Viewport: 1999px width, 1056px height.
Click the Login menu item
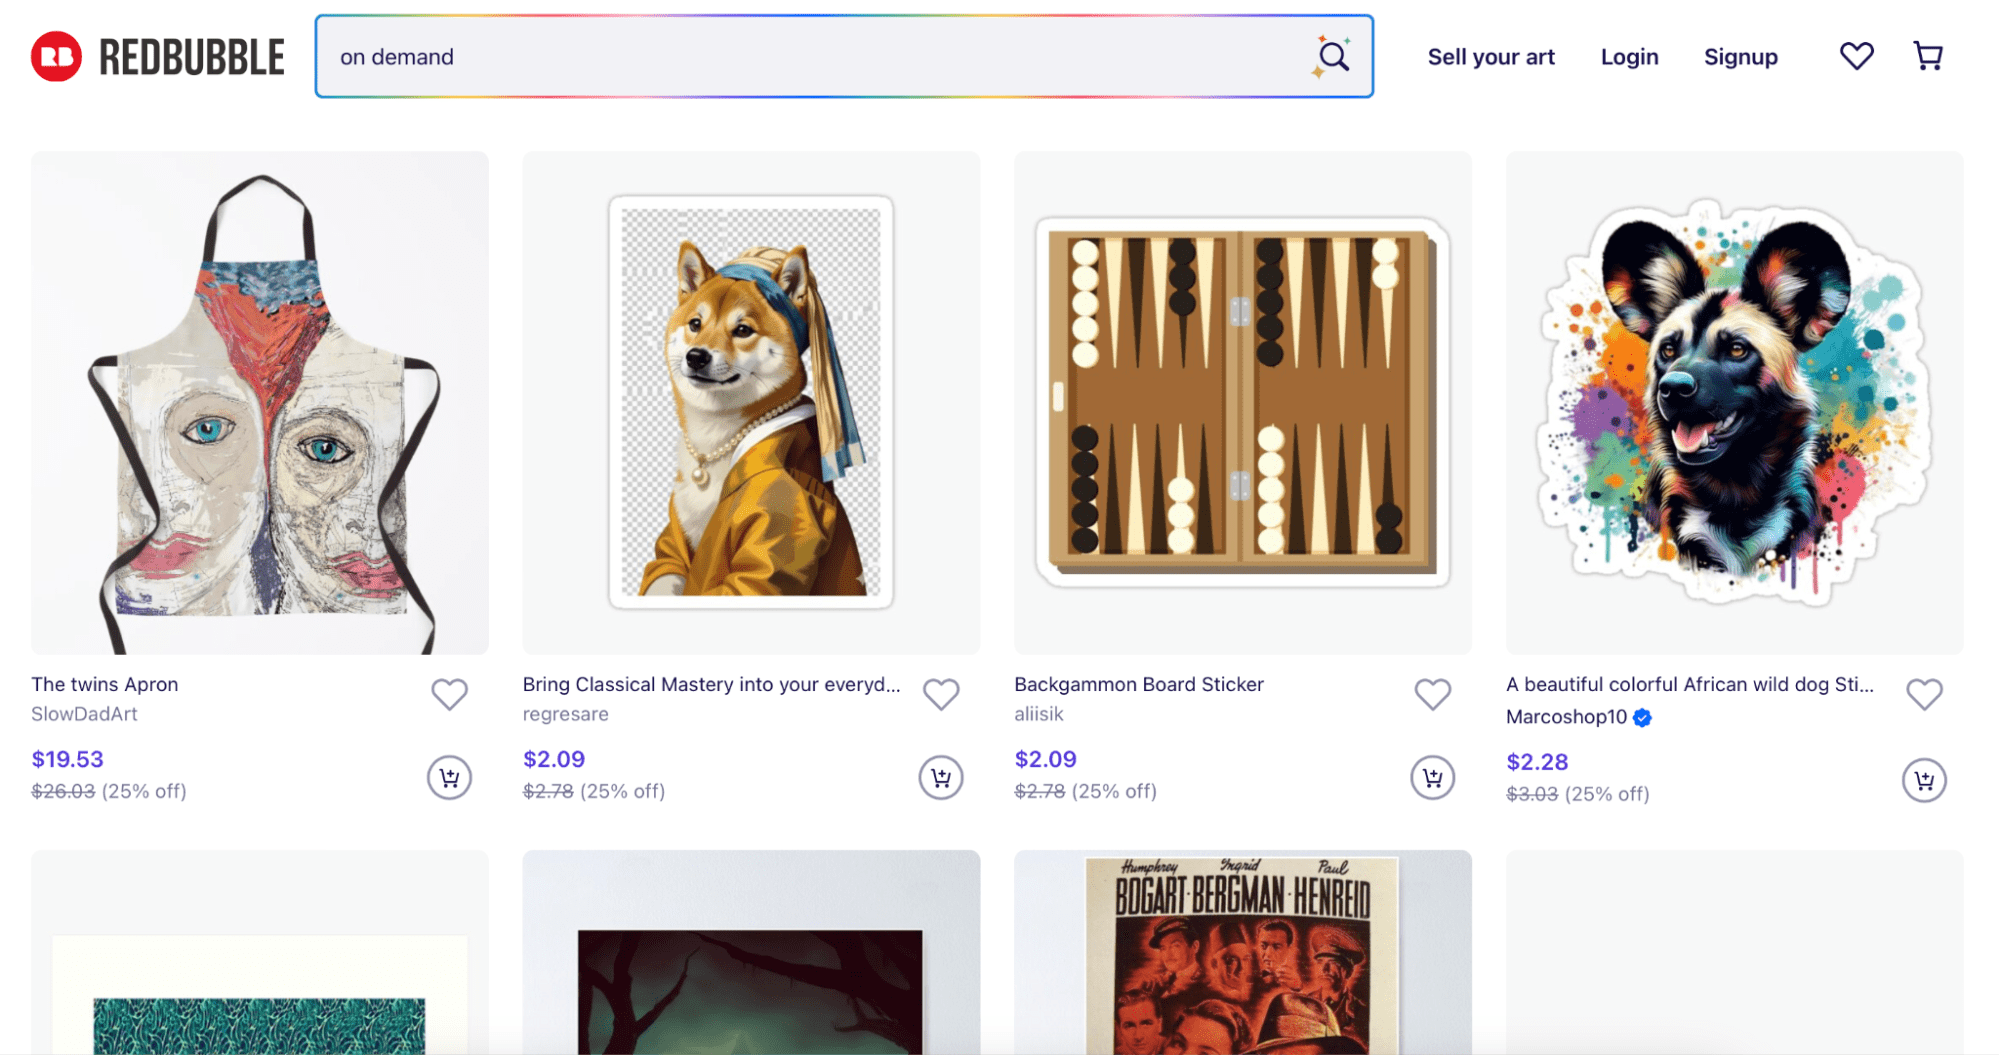[x=1629, y=57]
